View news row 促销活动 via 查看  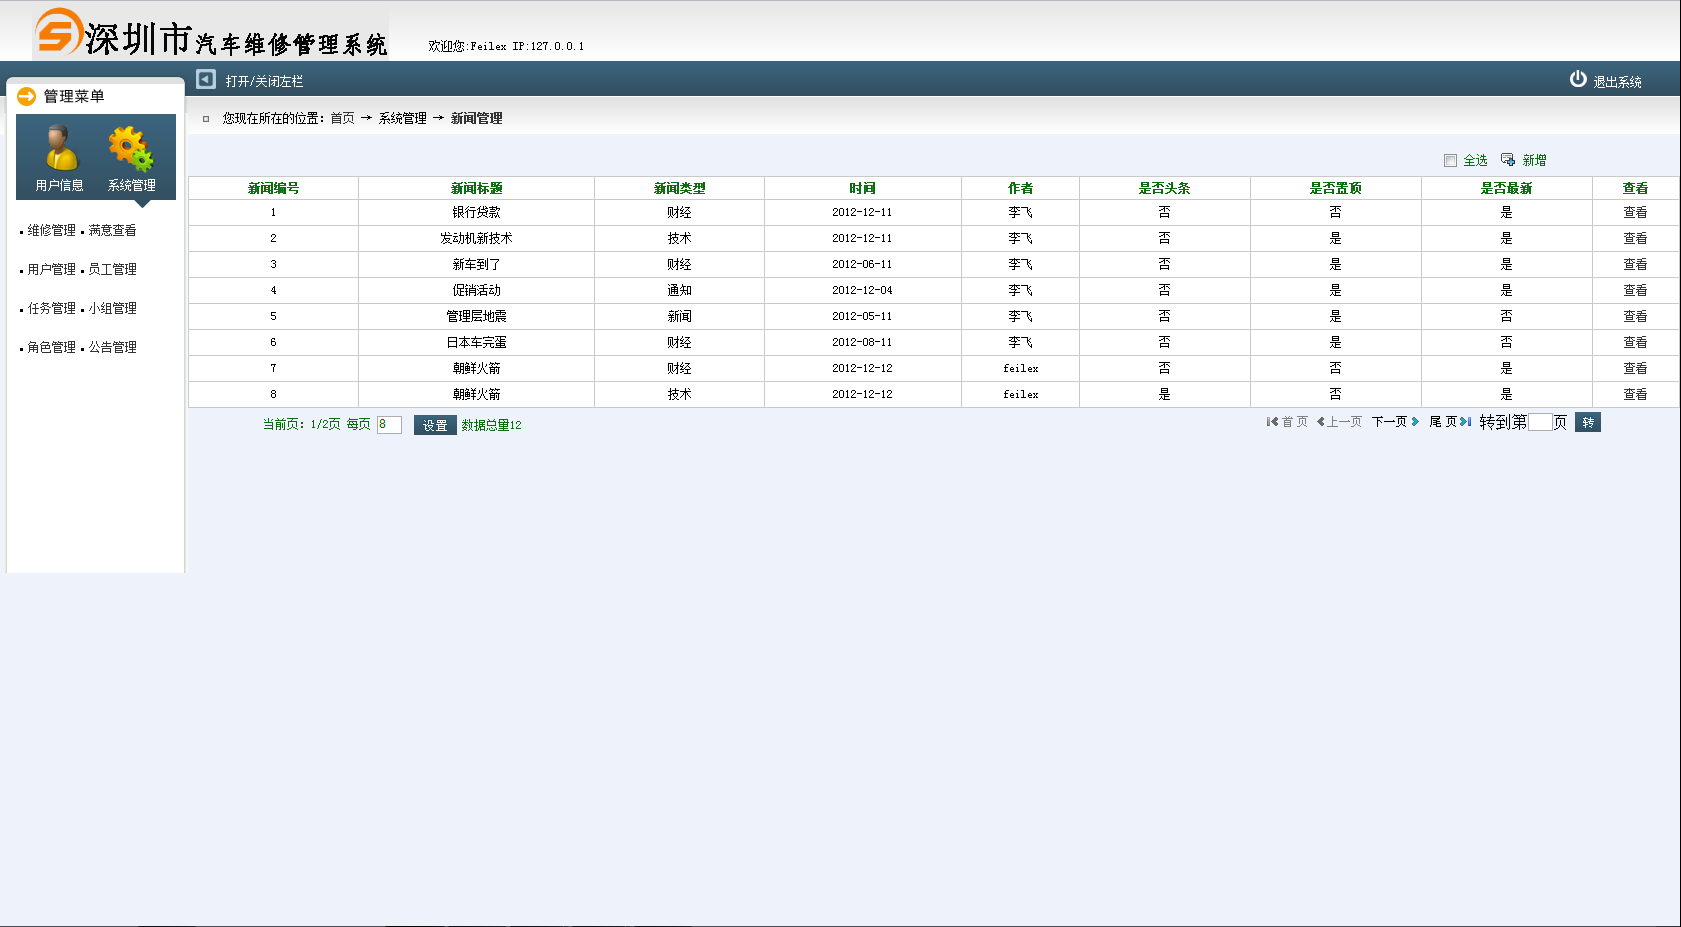(x=1635, y=290)
